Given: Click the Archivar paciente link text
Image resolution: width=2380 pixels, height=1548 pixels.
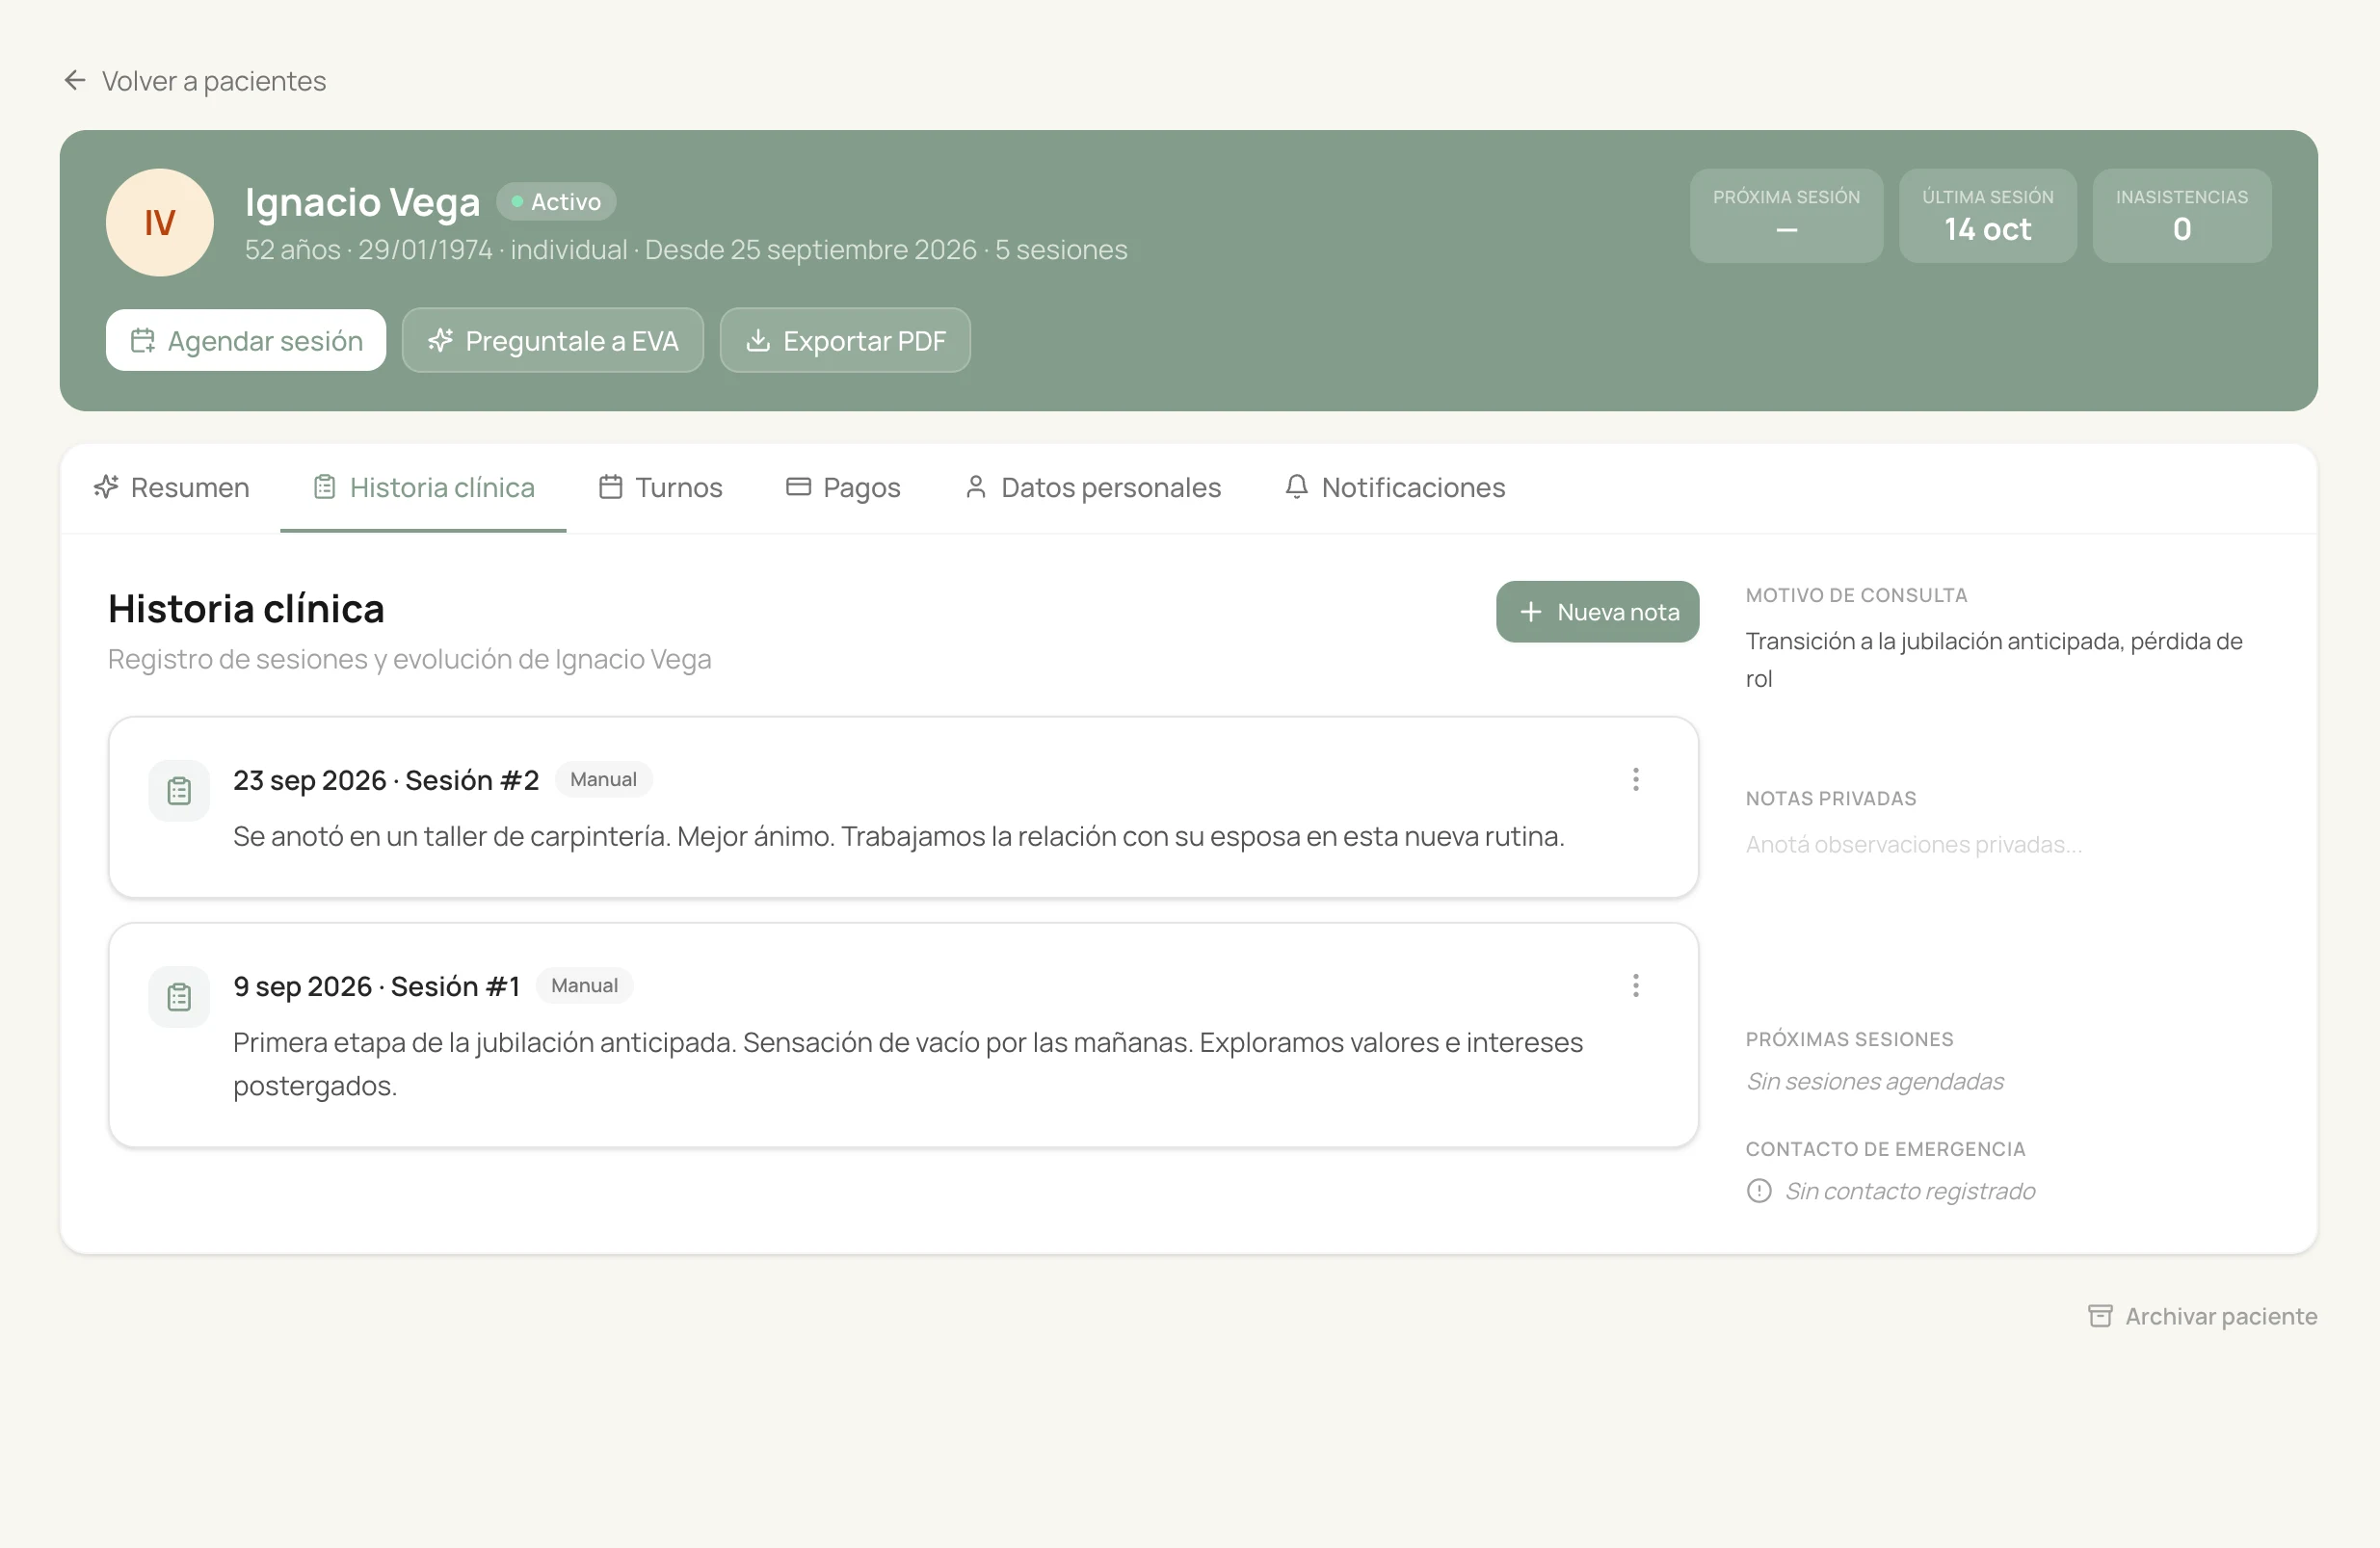Looking at the screenshot, I should pos(2222,1316).
